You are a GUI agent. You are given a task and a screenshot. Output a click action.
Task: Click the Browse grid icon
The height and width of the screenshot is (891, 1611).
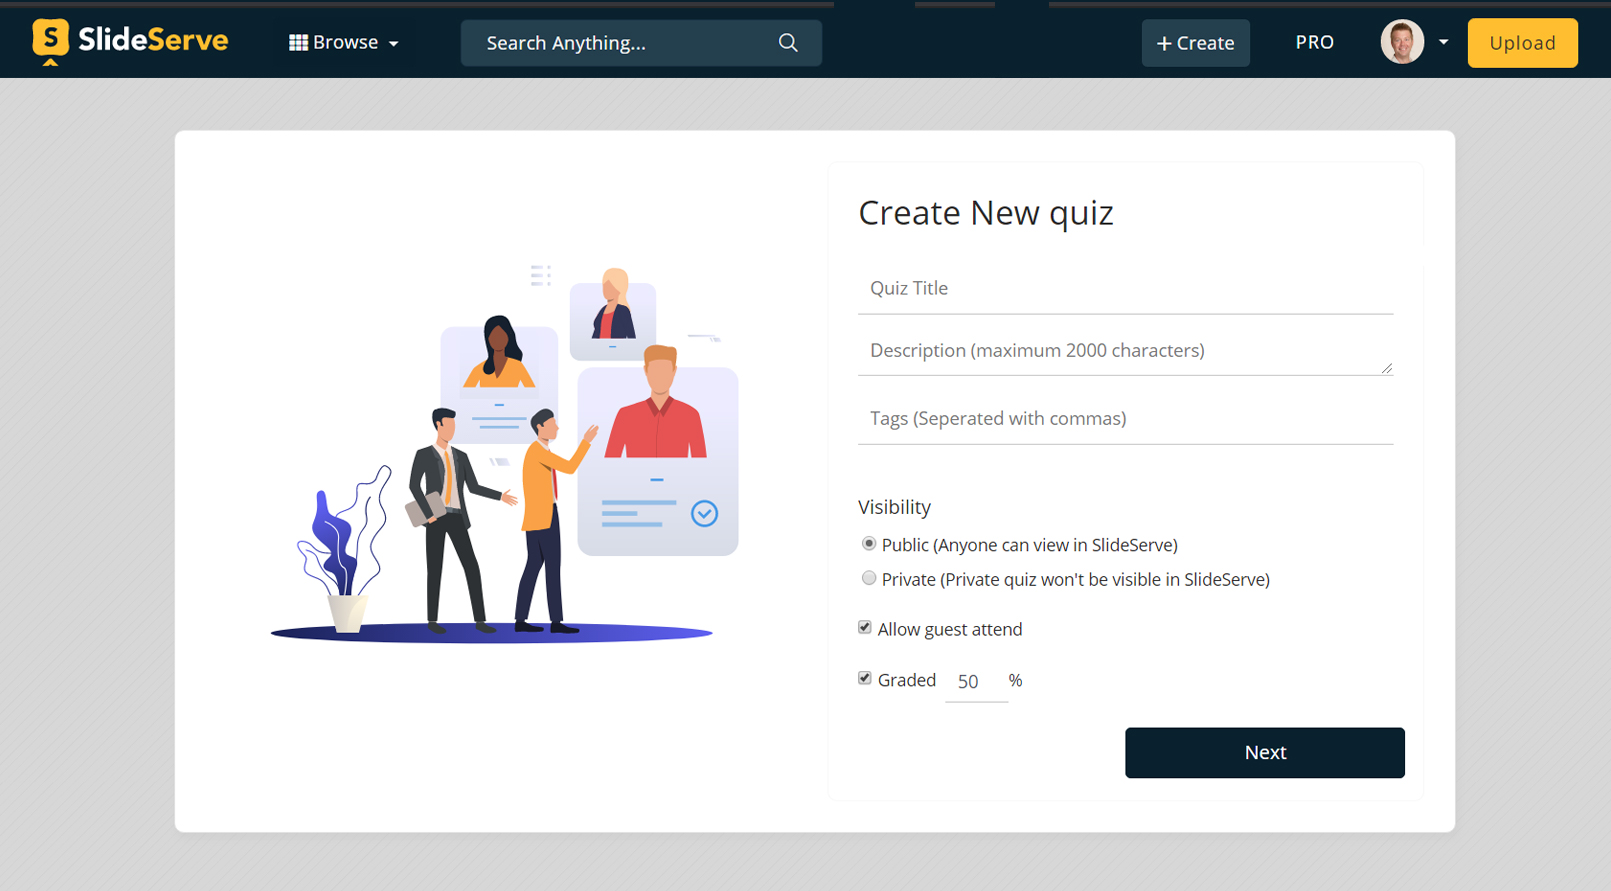298,43
